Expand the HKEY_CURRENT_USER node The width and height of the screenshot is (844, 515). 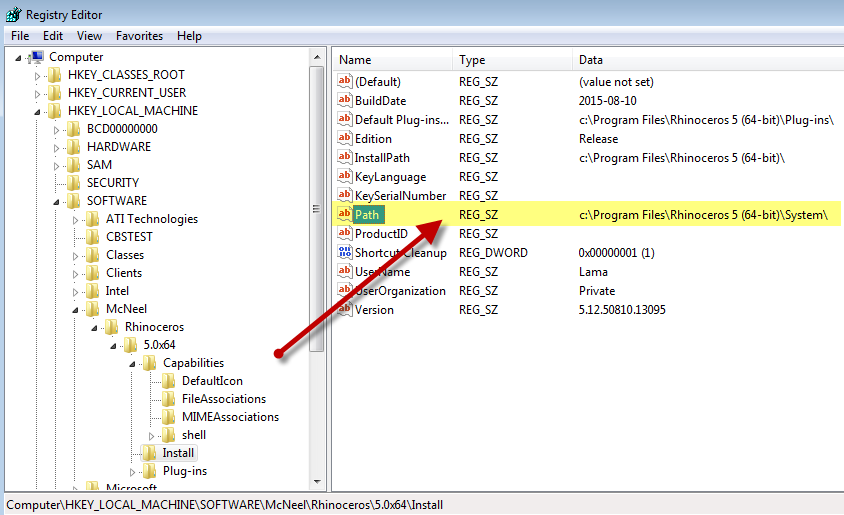[37, 94]
